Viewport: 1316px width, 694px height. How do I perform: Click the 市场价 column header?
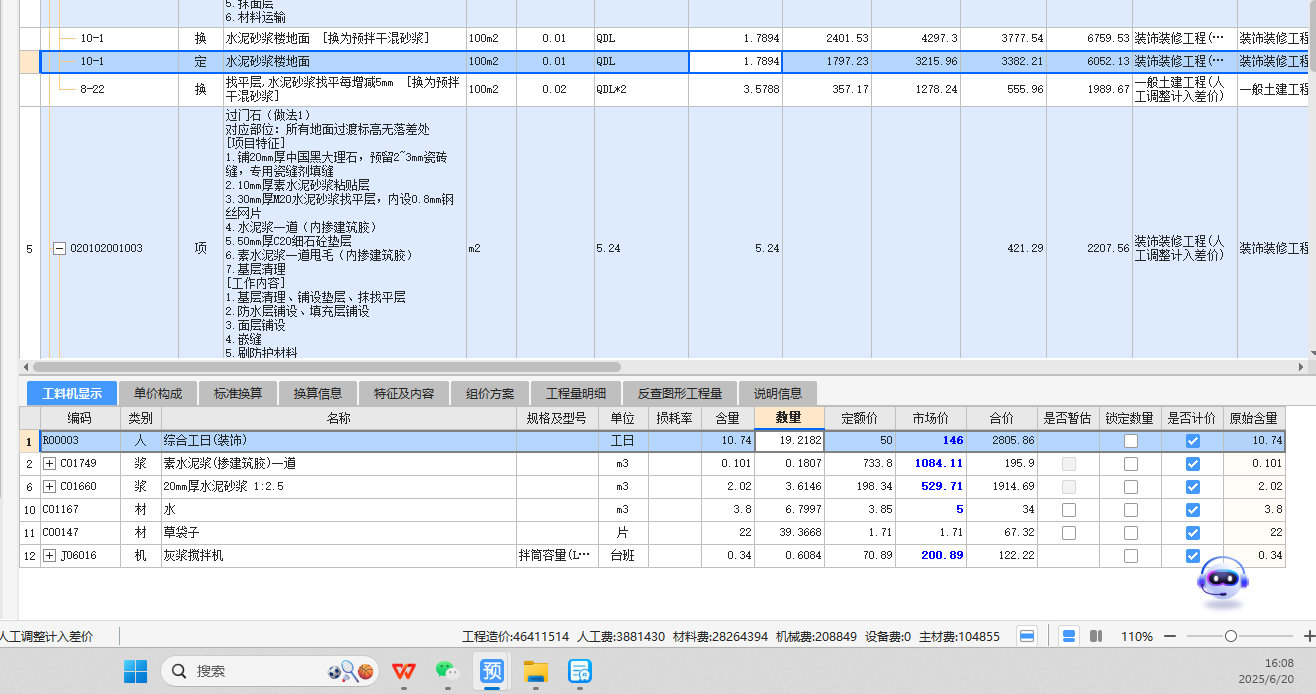pos(930,418)
